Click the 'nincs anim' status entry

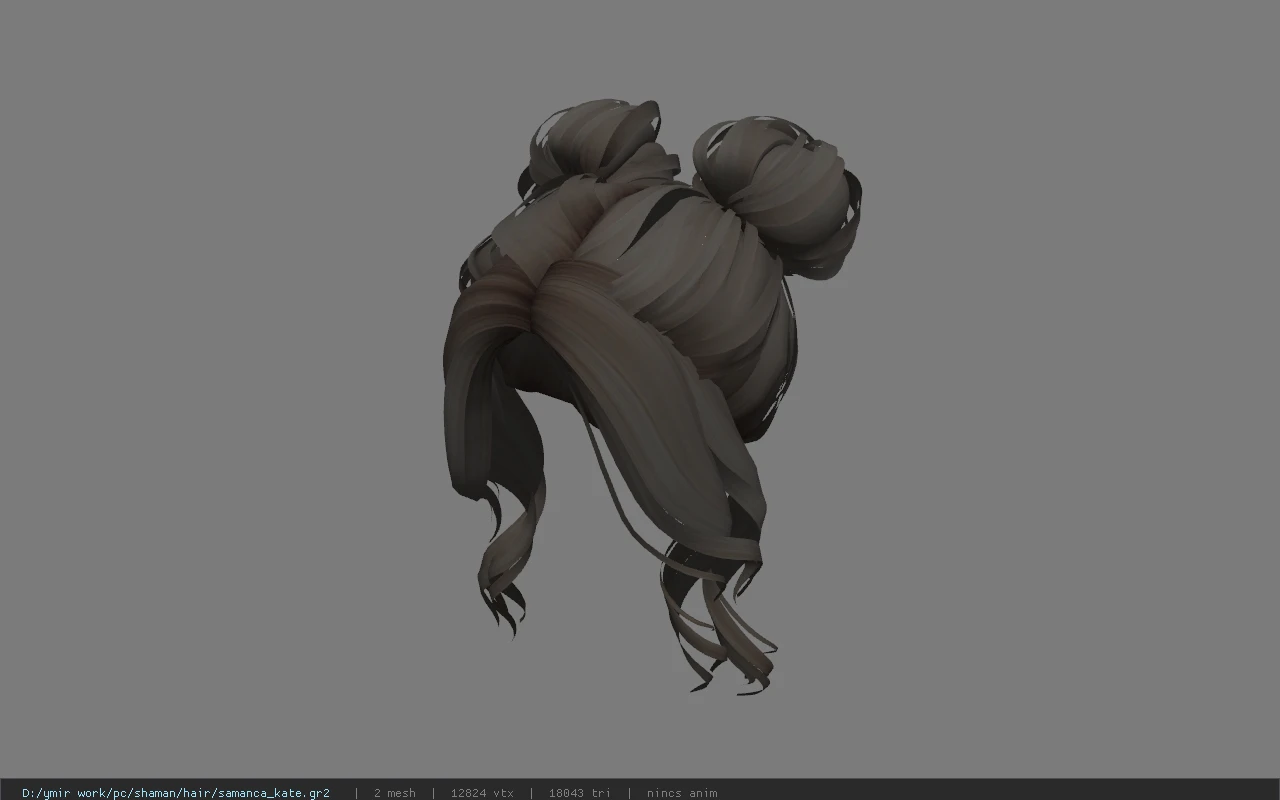pyautogui.click(x=682, y=793)
